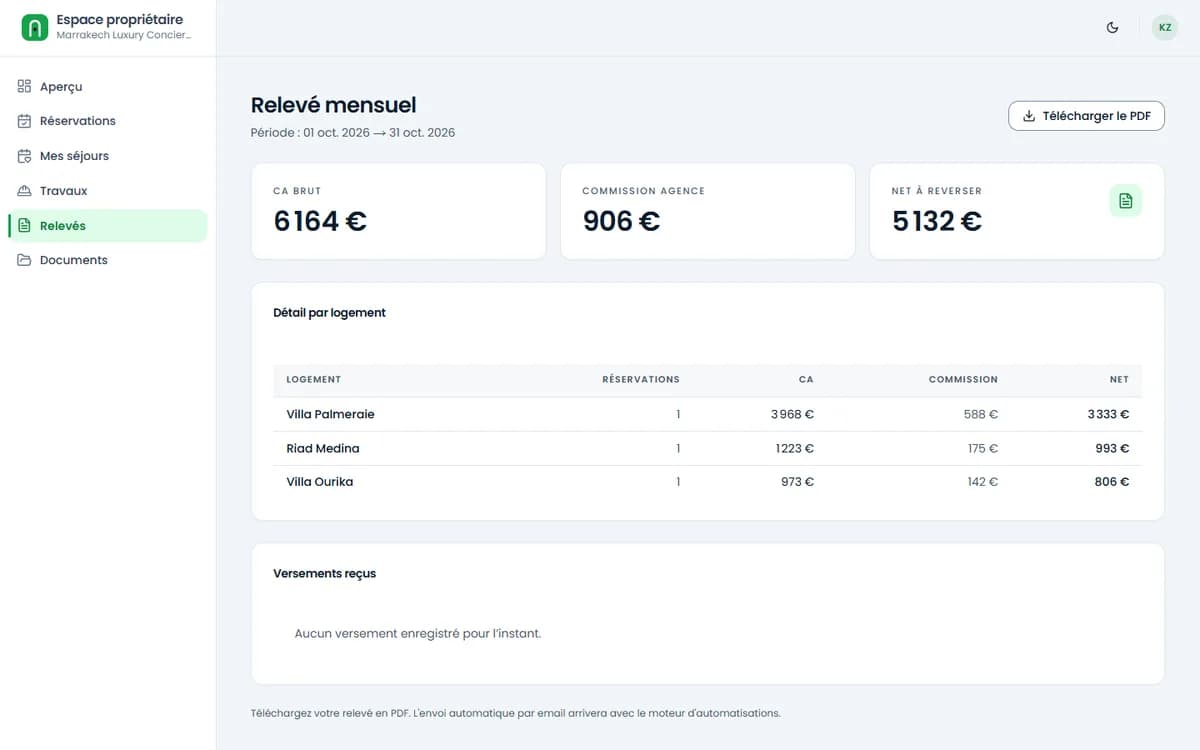Click the Télécharger le PDF button

[x=1086, y=116]
